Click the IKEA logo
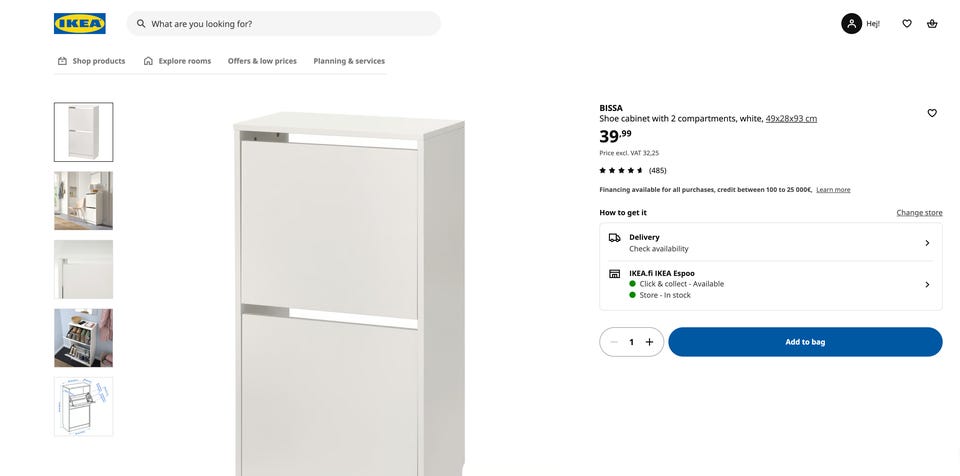This screenshot has height=476, width=960. [x=80, y=23]
